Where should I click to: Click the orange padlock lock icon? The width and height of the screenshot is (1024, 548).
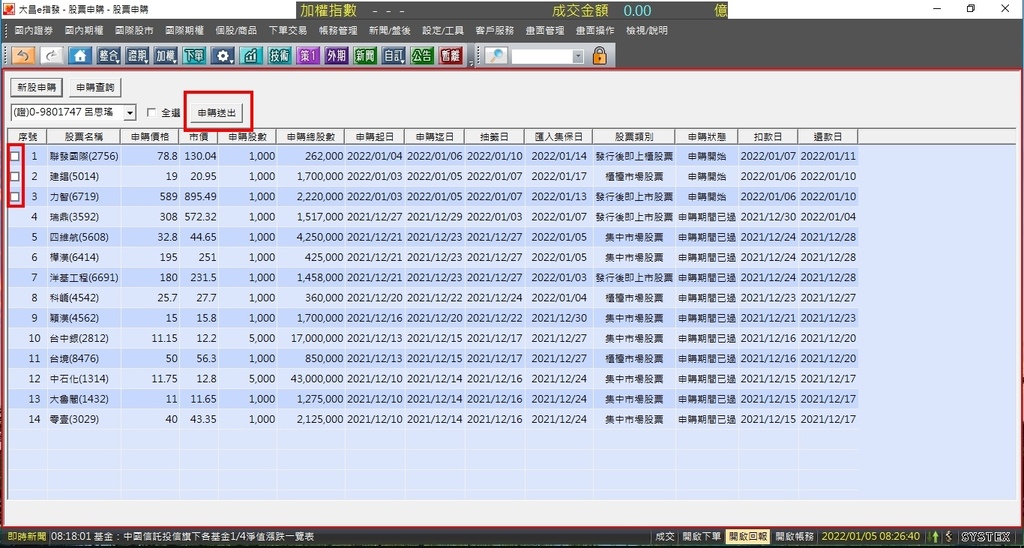point(600,56)
